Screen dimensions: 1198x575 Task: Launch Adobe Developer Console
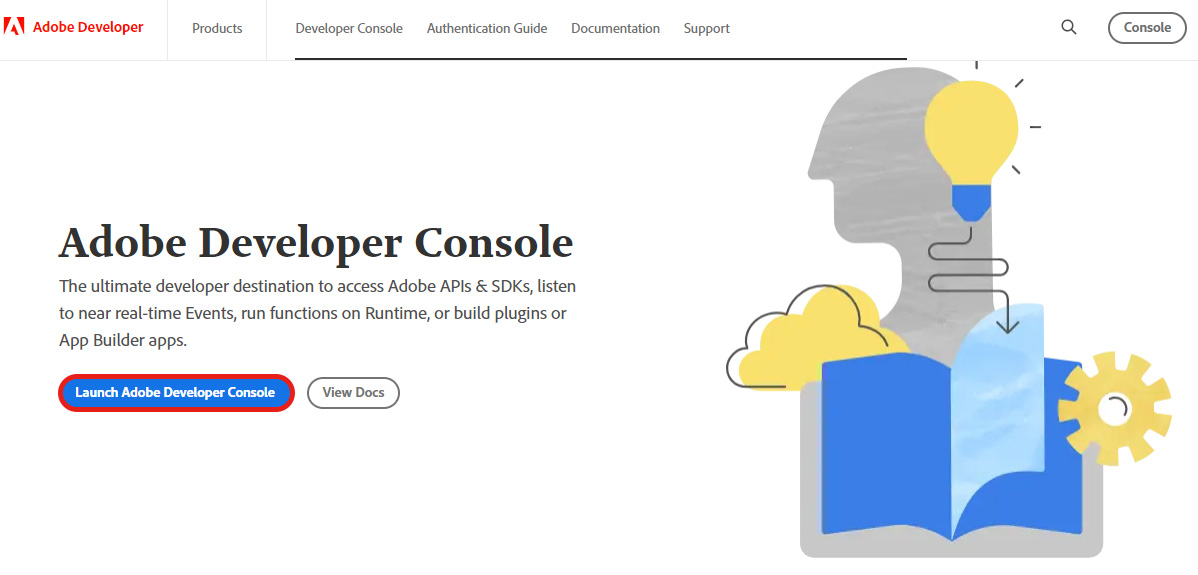[176, 392]
